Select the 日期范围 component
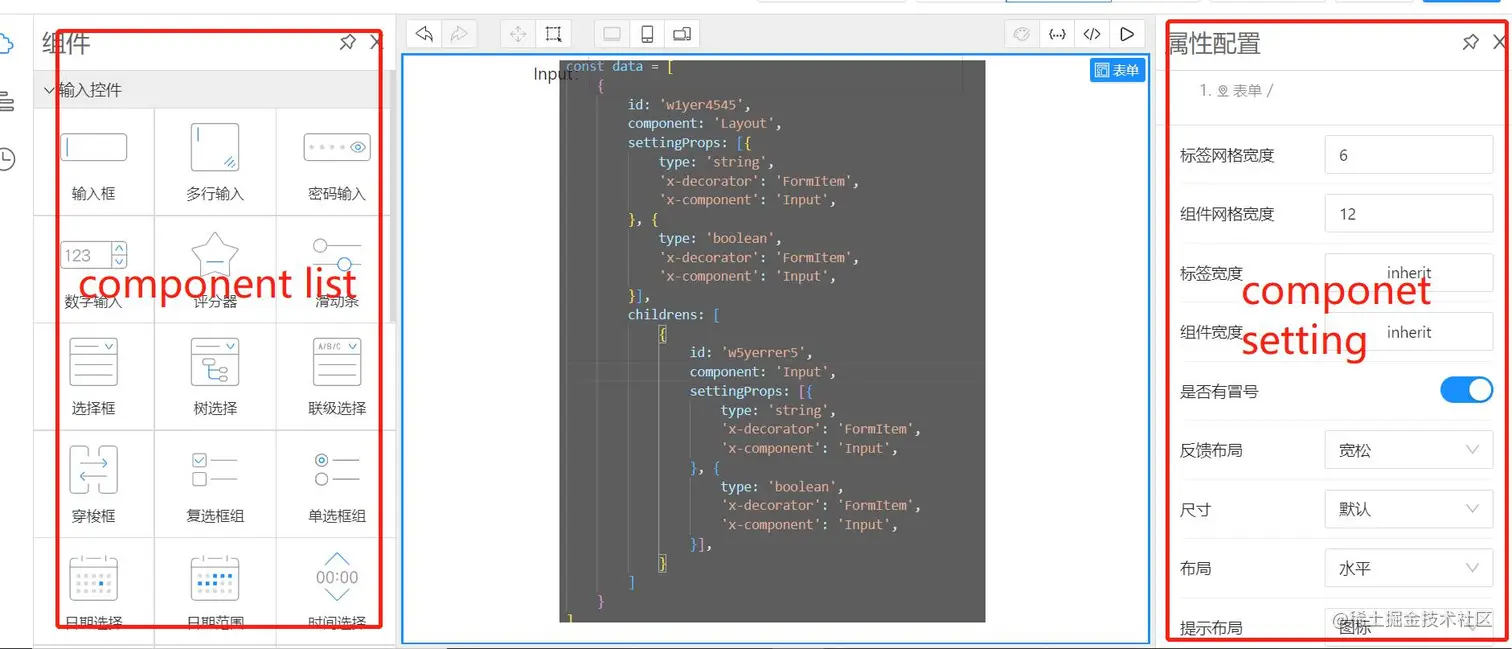 coord(215,590)
